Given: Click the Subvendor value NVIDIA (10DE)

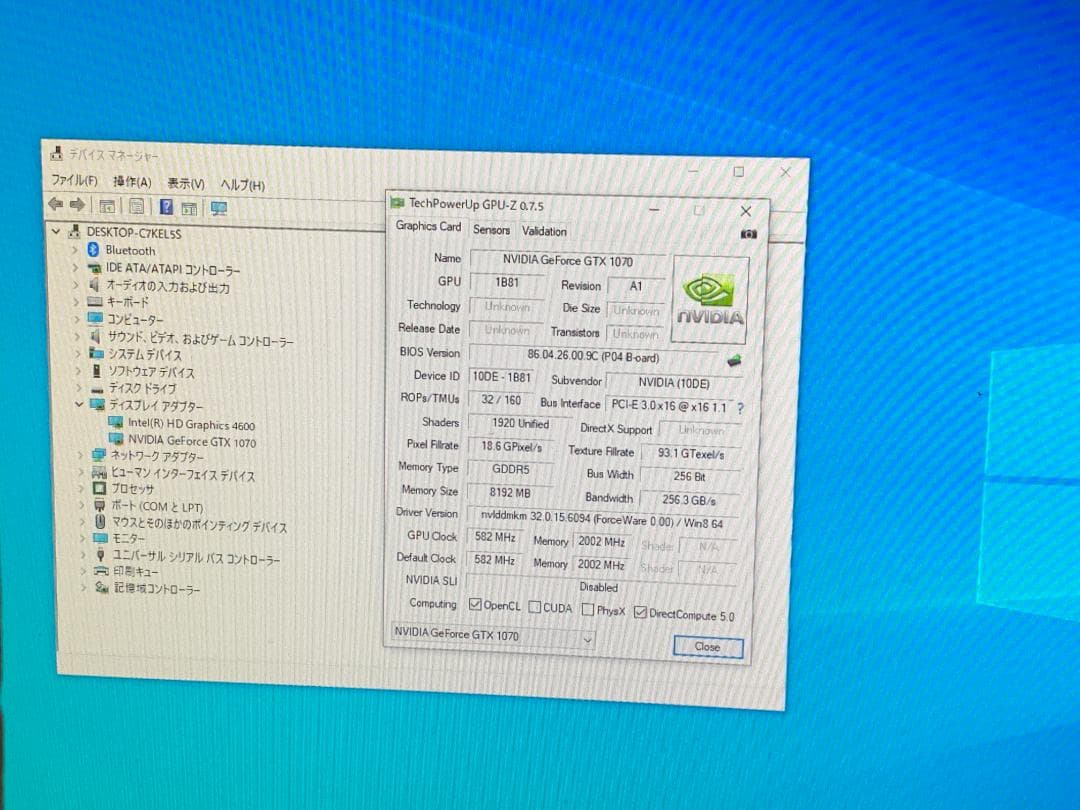Looking at the screenshot, I should tap(674, 383).
